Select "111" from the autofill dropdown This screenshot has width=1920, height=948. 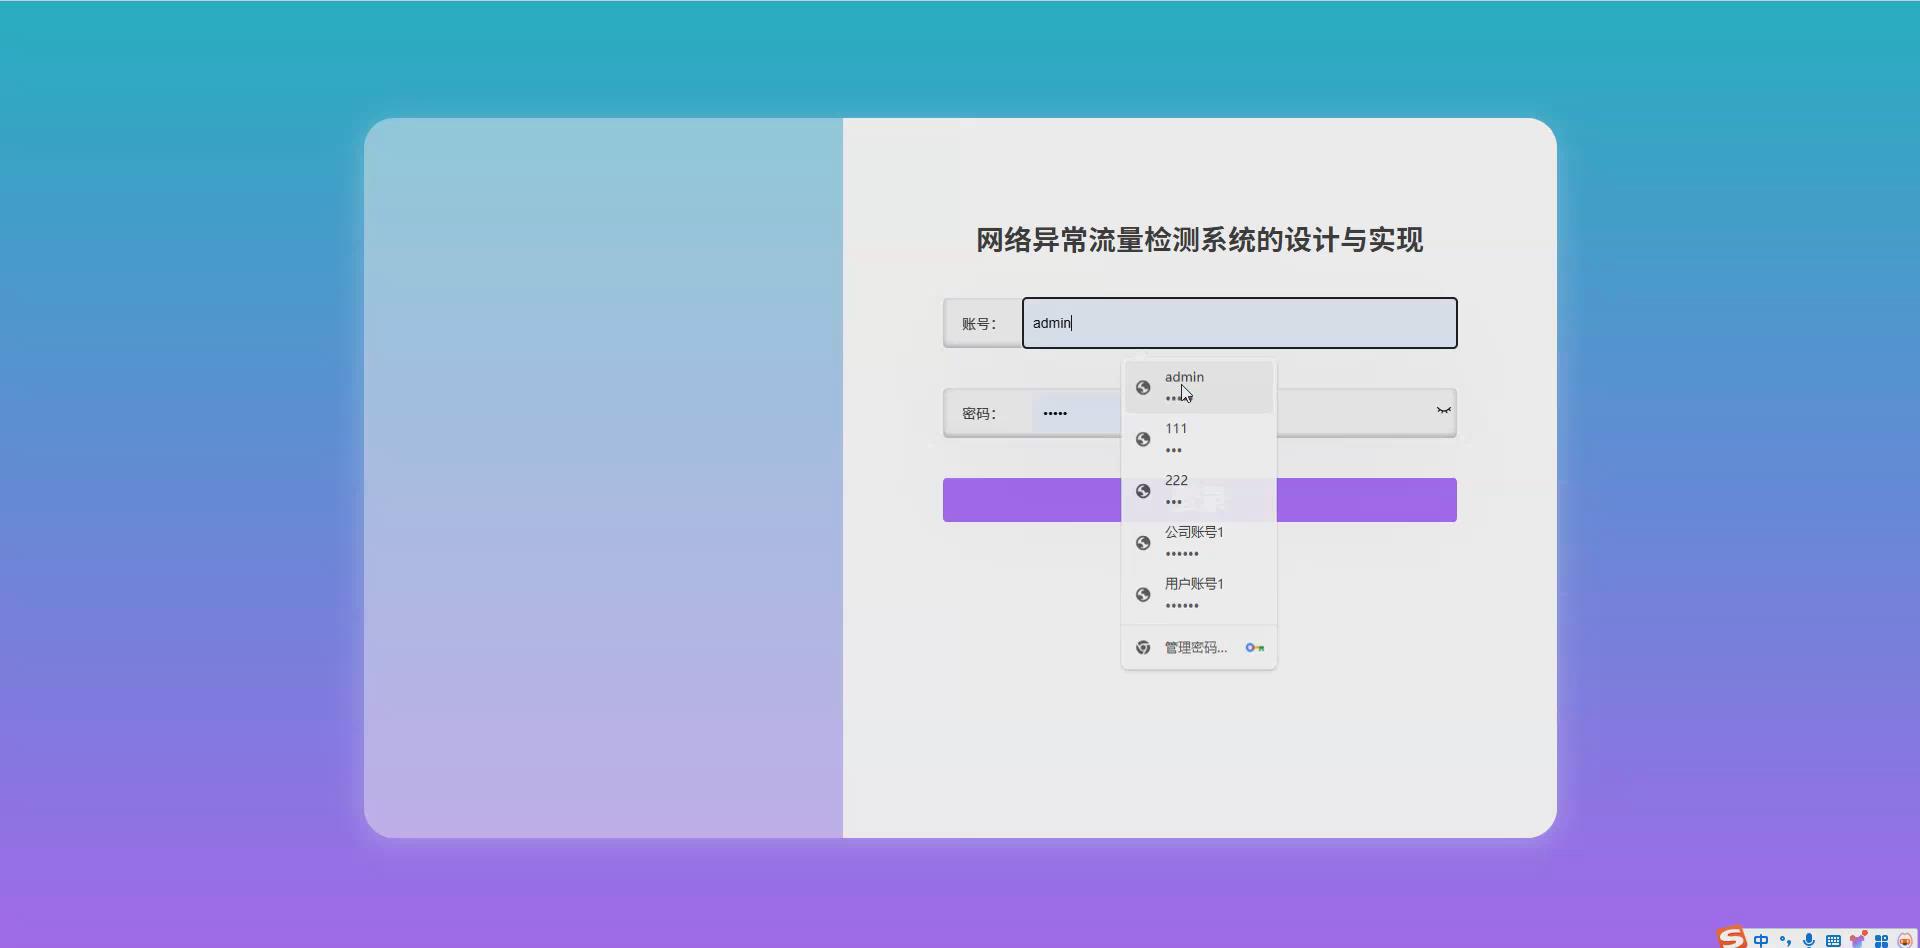point(1199,438)
